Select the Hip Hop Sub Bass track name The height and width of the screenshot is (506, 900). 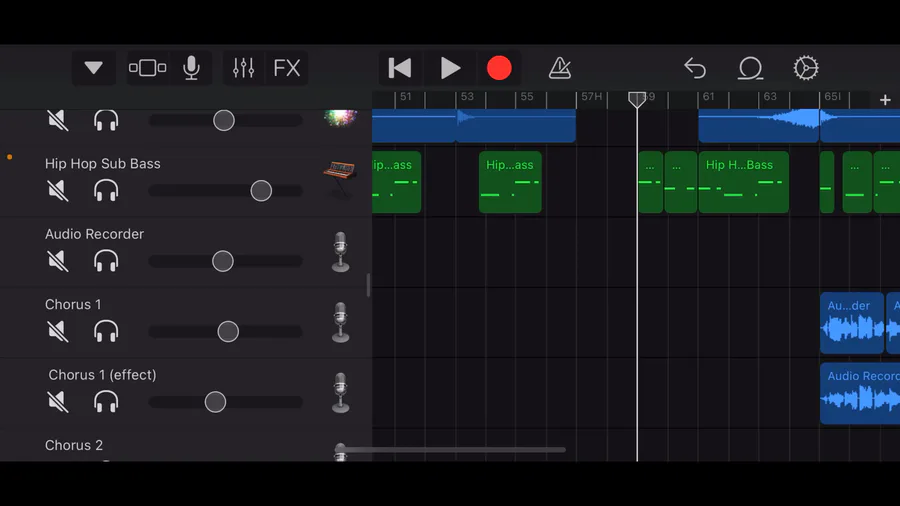coord(103,164)
